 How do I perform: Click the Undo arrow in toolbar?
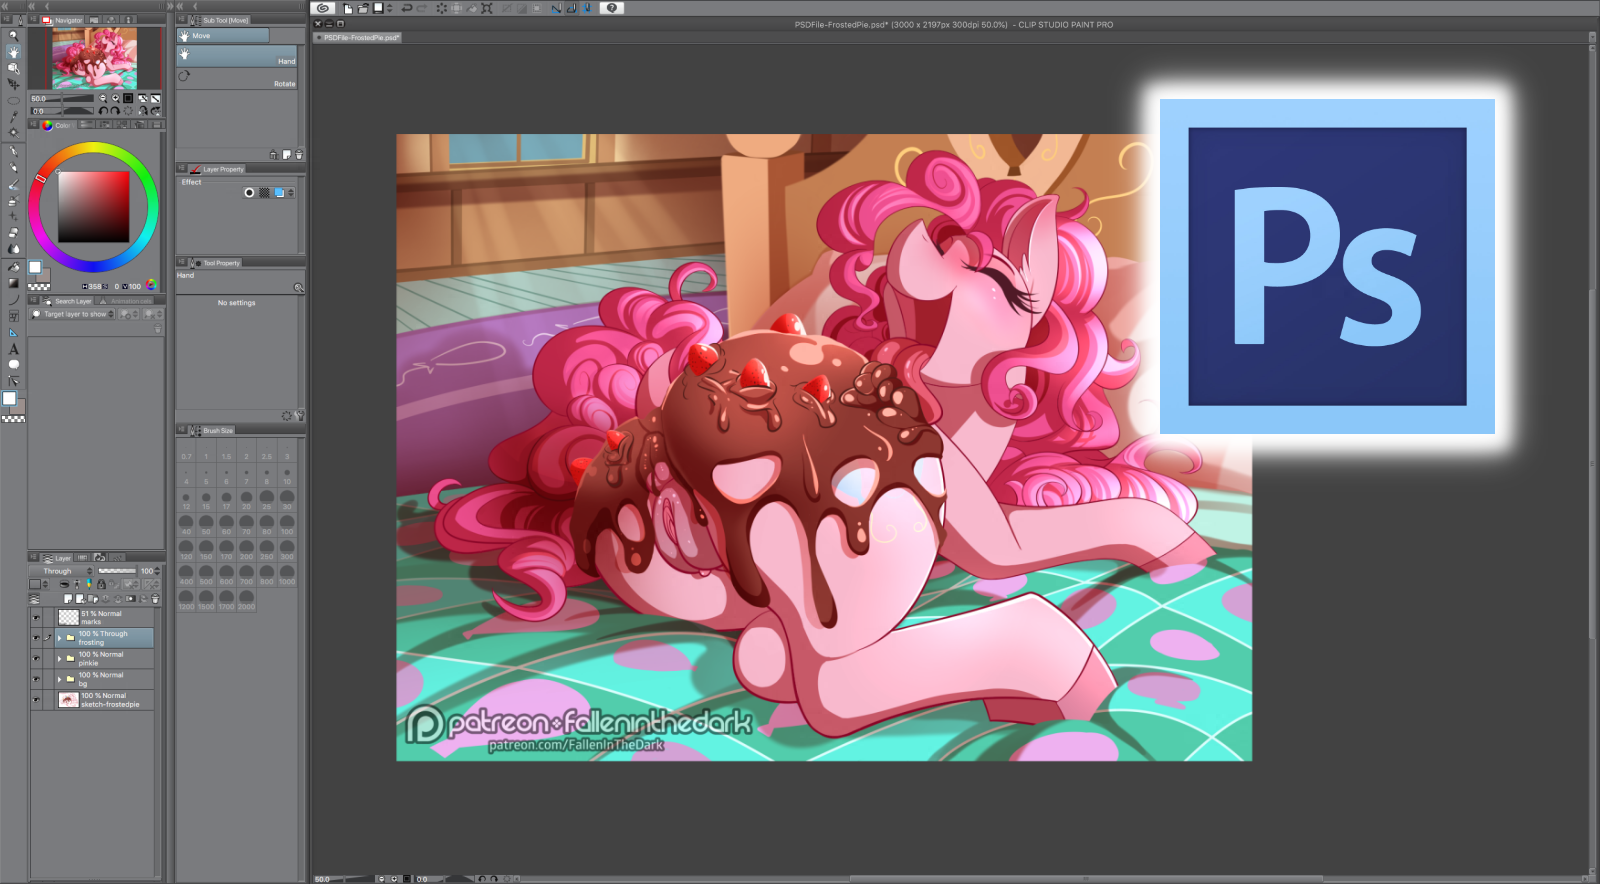(406, 8)
